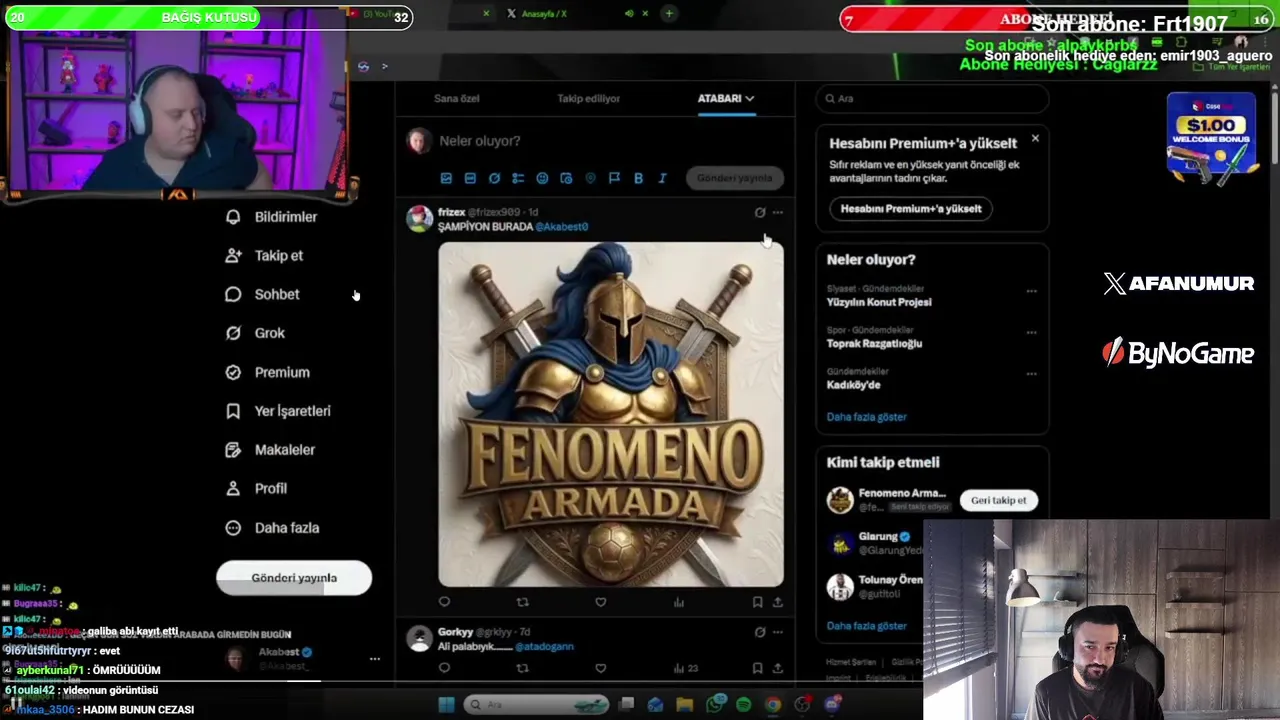Click the Ara search field
This screenshot has width=1280, height=720.
click(933, 99)
